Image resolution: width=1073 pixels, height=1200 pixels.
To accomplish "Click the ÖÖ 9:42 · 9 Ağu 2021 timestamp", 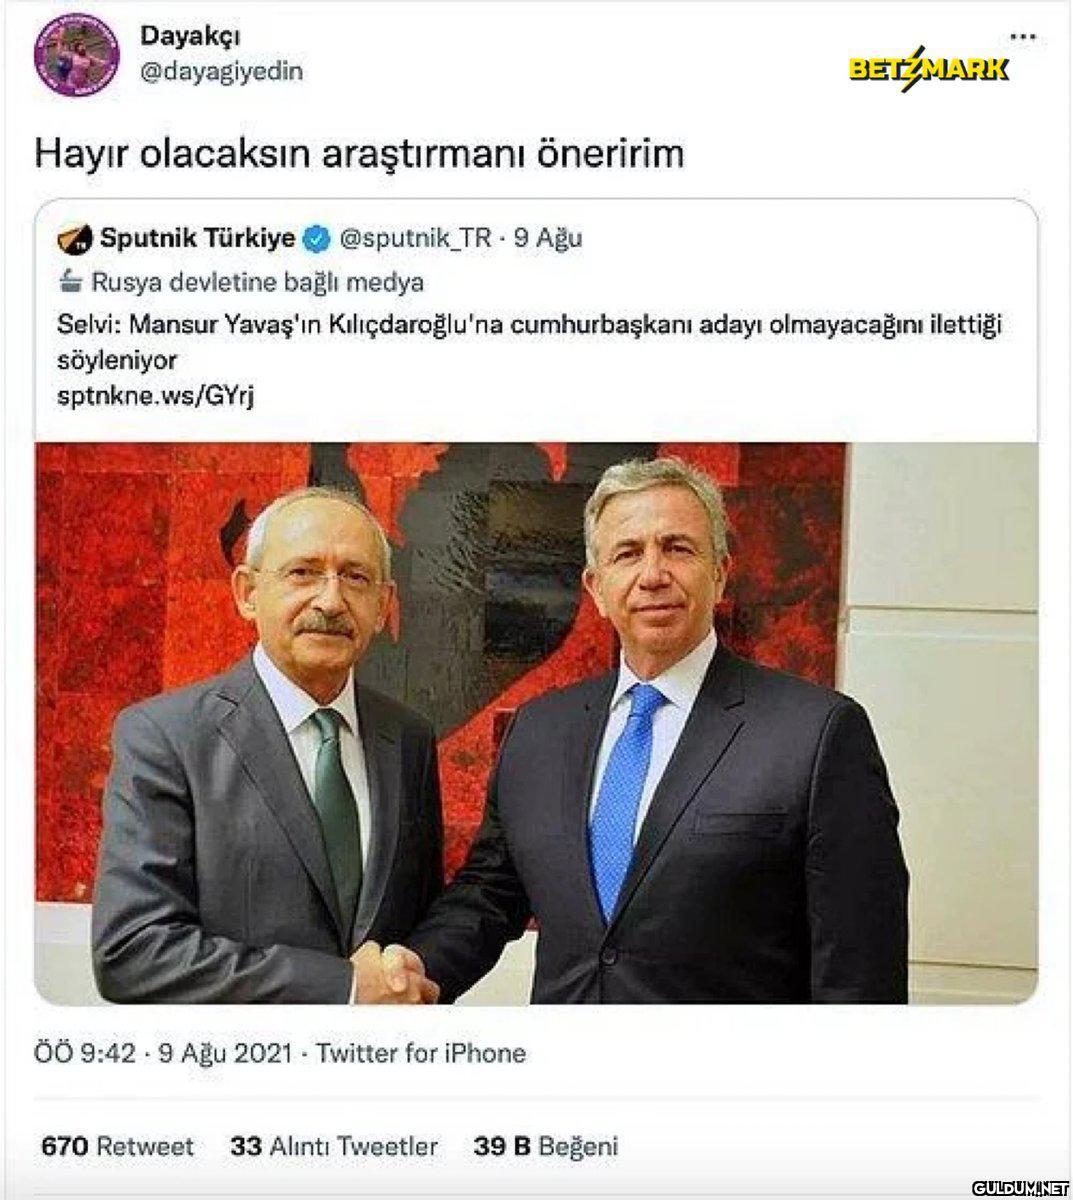I will (x=164, y=1053).
